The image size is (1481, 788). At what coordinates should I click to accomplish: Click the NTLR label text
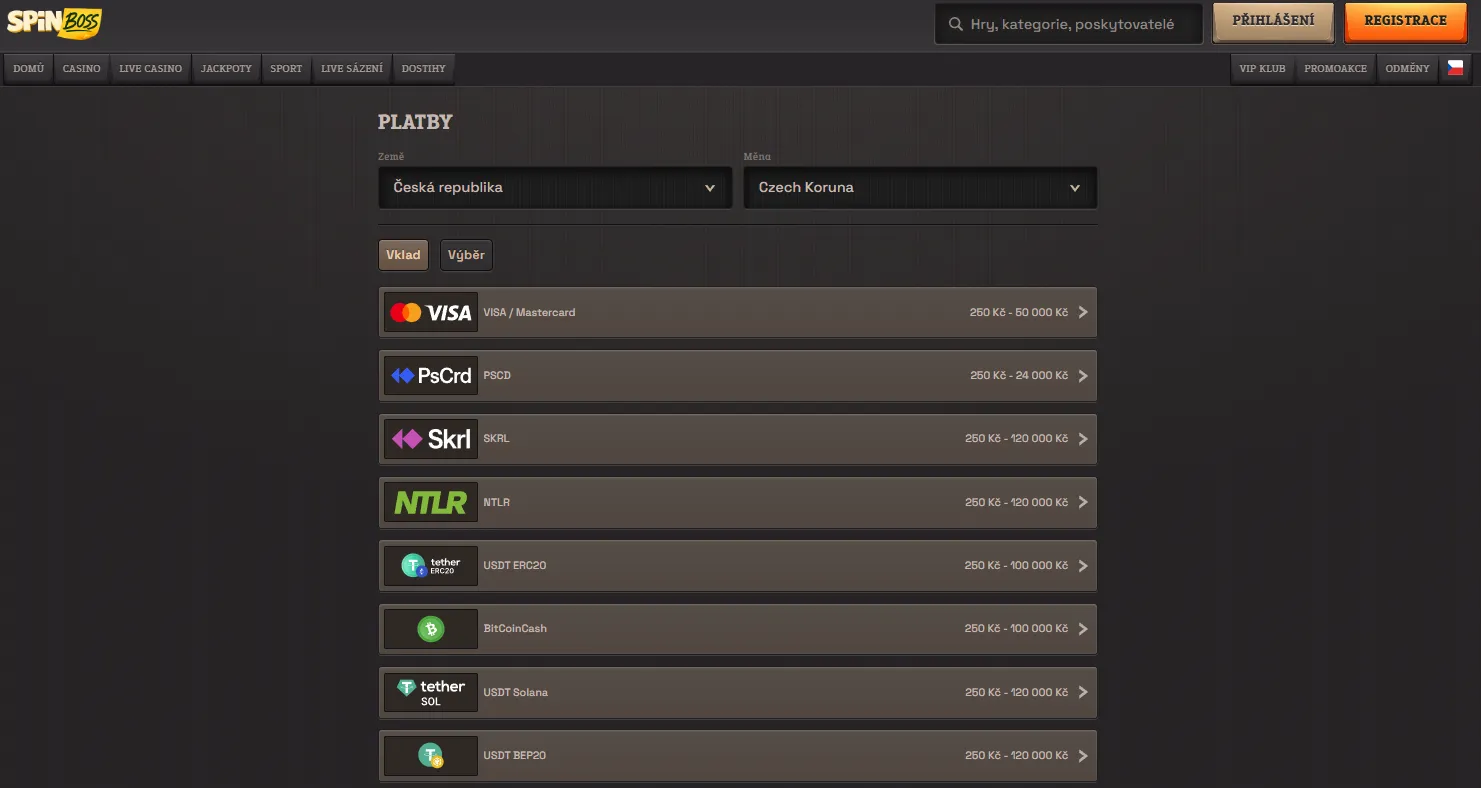click(496, 502)
